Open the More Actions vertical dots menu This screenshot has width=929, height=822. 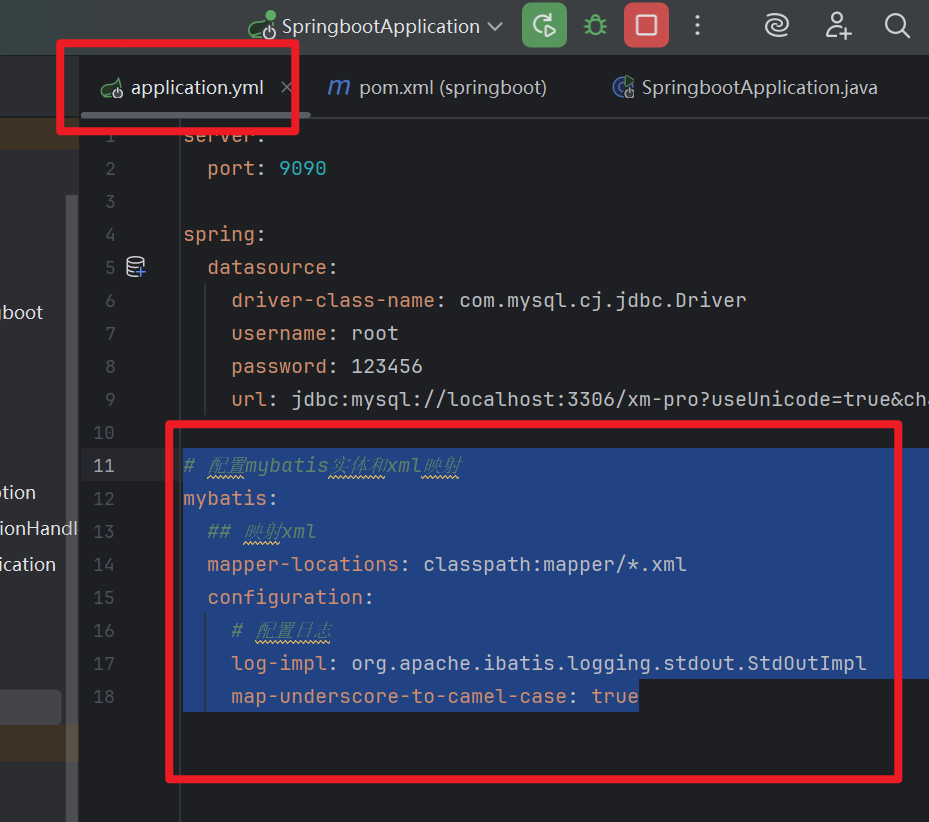tap(697, 25)
